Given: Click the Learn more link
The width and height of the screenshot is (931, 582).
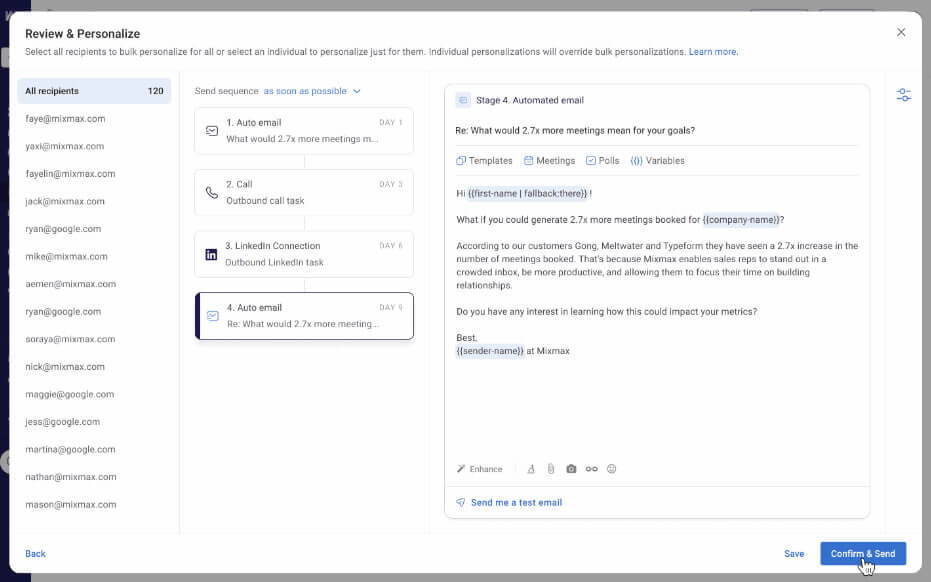Looking at the screenshot, I should [713, 51].
